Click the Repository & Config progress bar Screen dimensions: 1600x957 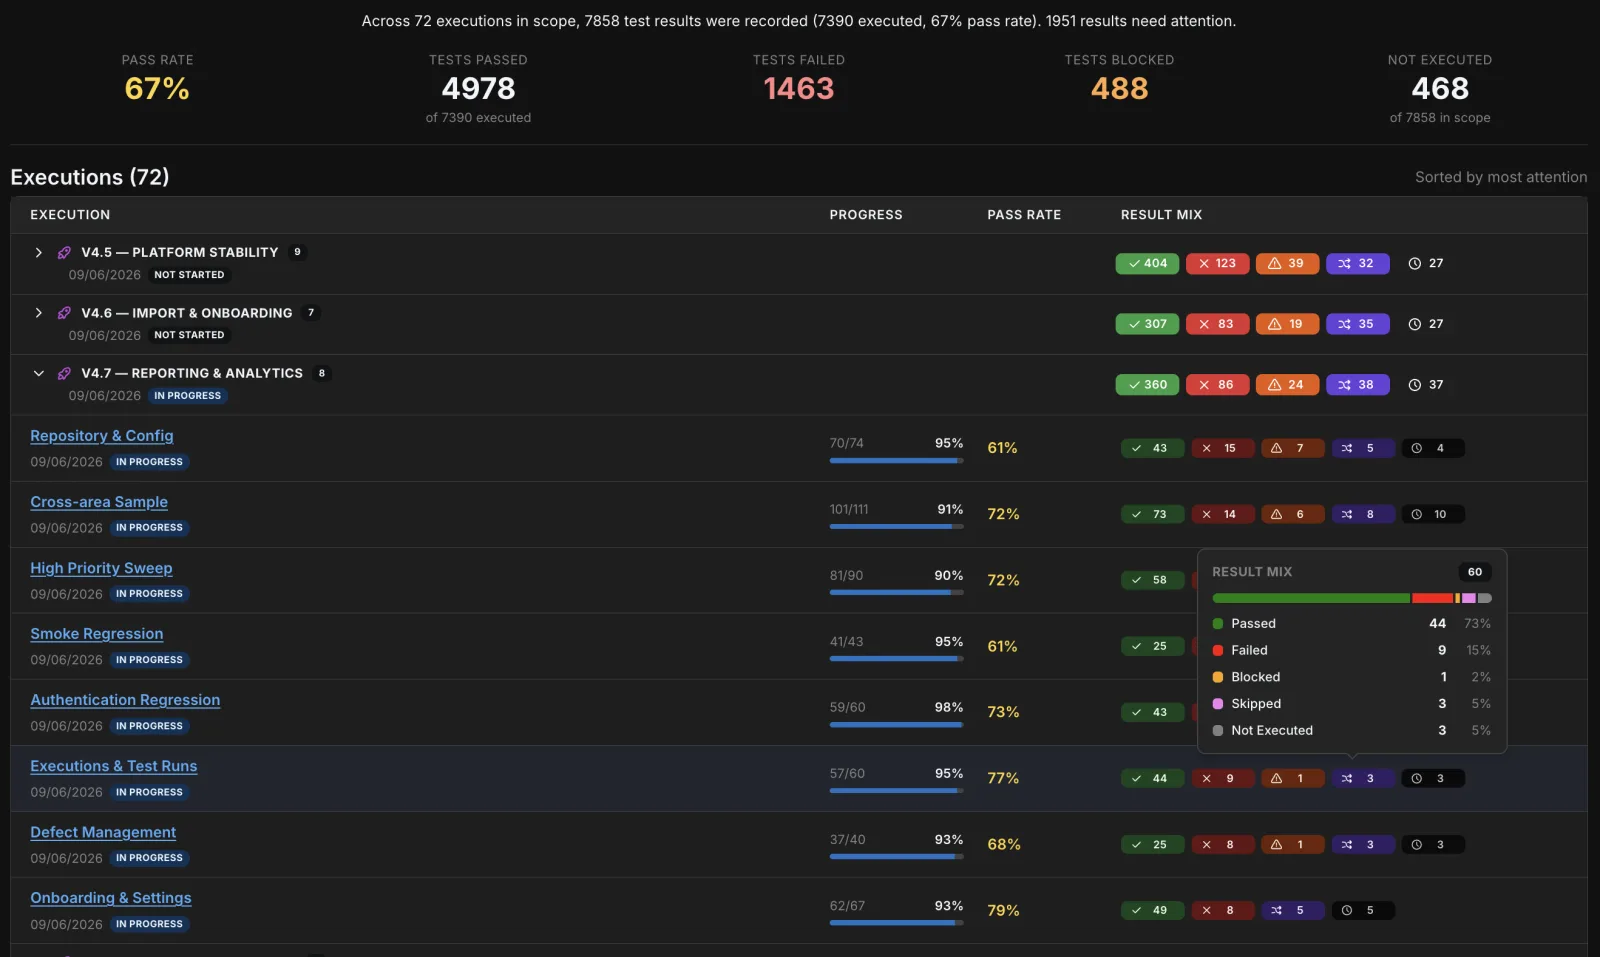[x=896, y=461]
